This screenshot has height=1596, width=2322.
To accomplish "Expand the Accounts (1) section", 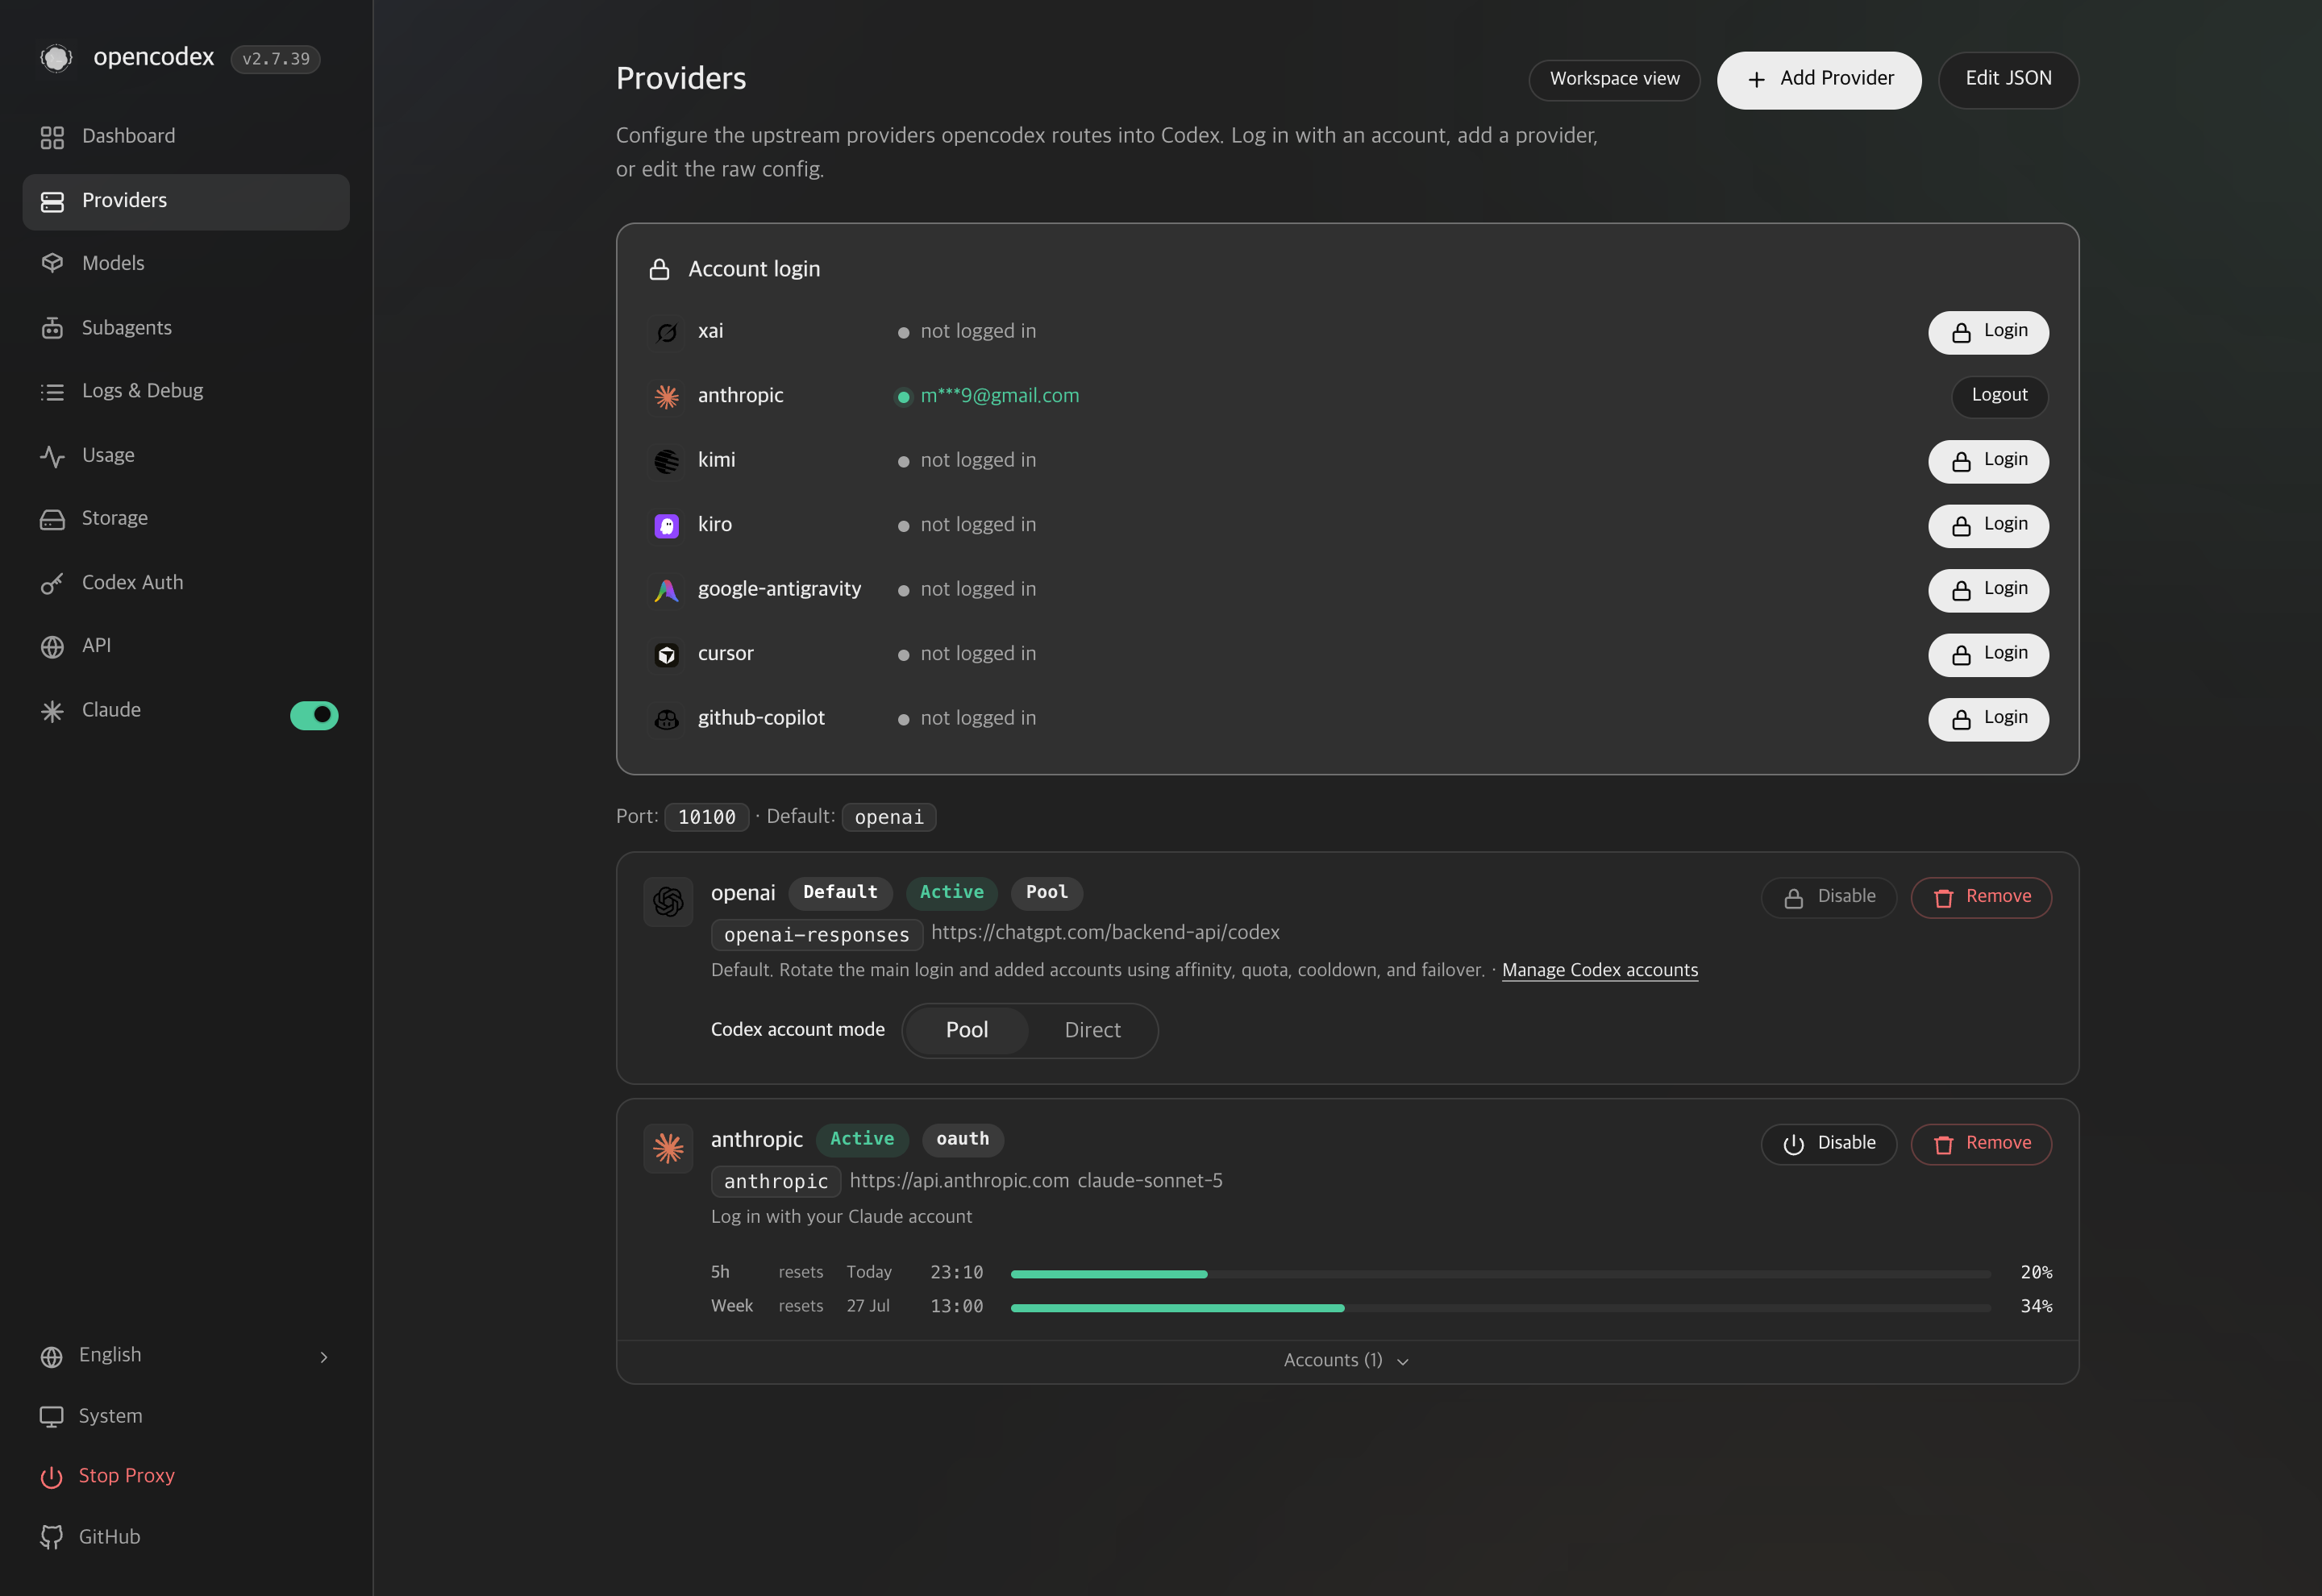I will coord(1347,1361).
